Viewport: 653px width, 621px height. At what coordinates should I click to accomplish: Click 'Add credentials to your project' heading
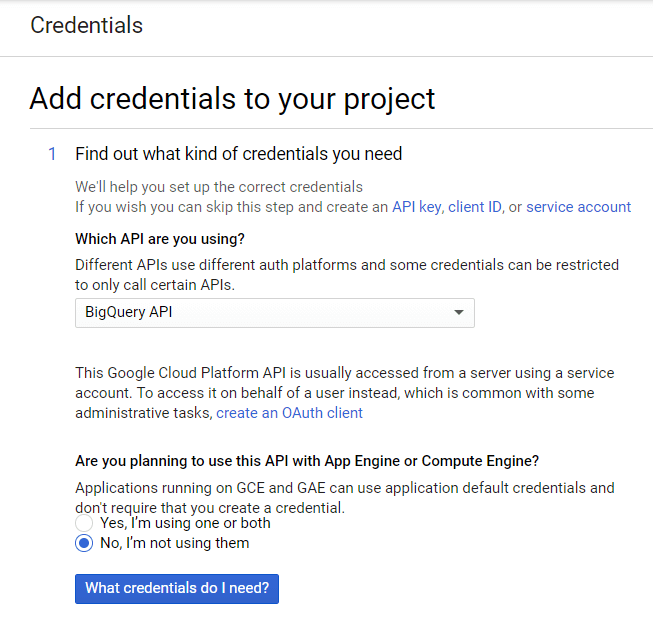232,99
